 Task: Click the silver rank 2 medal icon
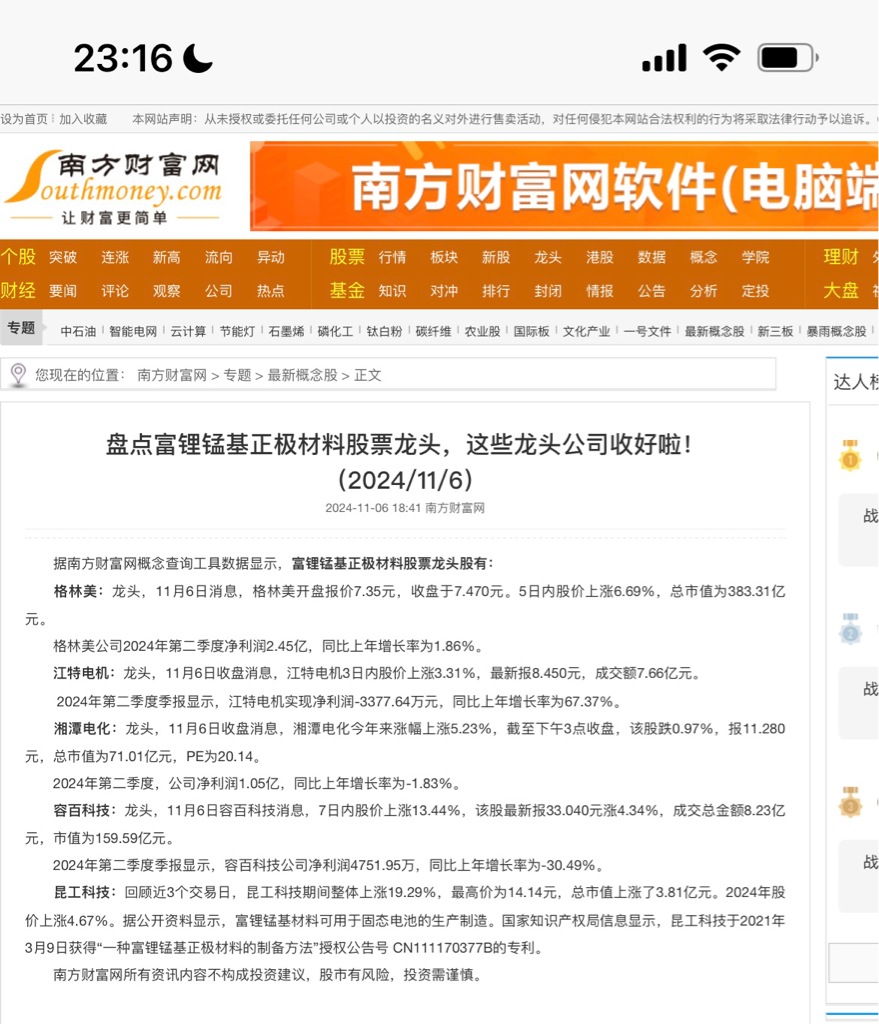[850, 629]
